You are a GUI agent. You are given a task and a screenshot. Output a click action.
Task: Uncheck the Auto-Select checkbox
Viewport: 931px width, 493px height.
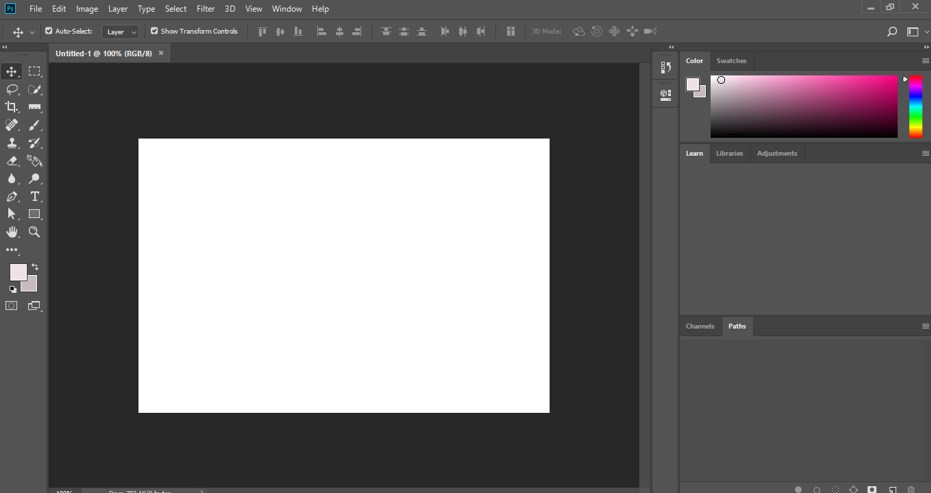pyautogui.click(x=49, y=31)
